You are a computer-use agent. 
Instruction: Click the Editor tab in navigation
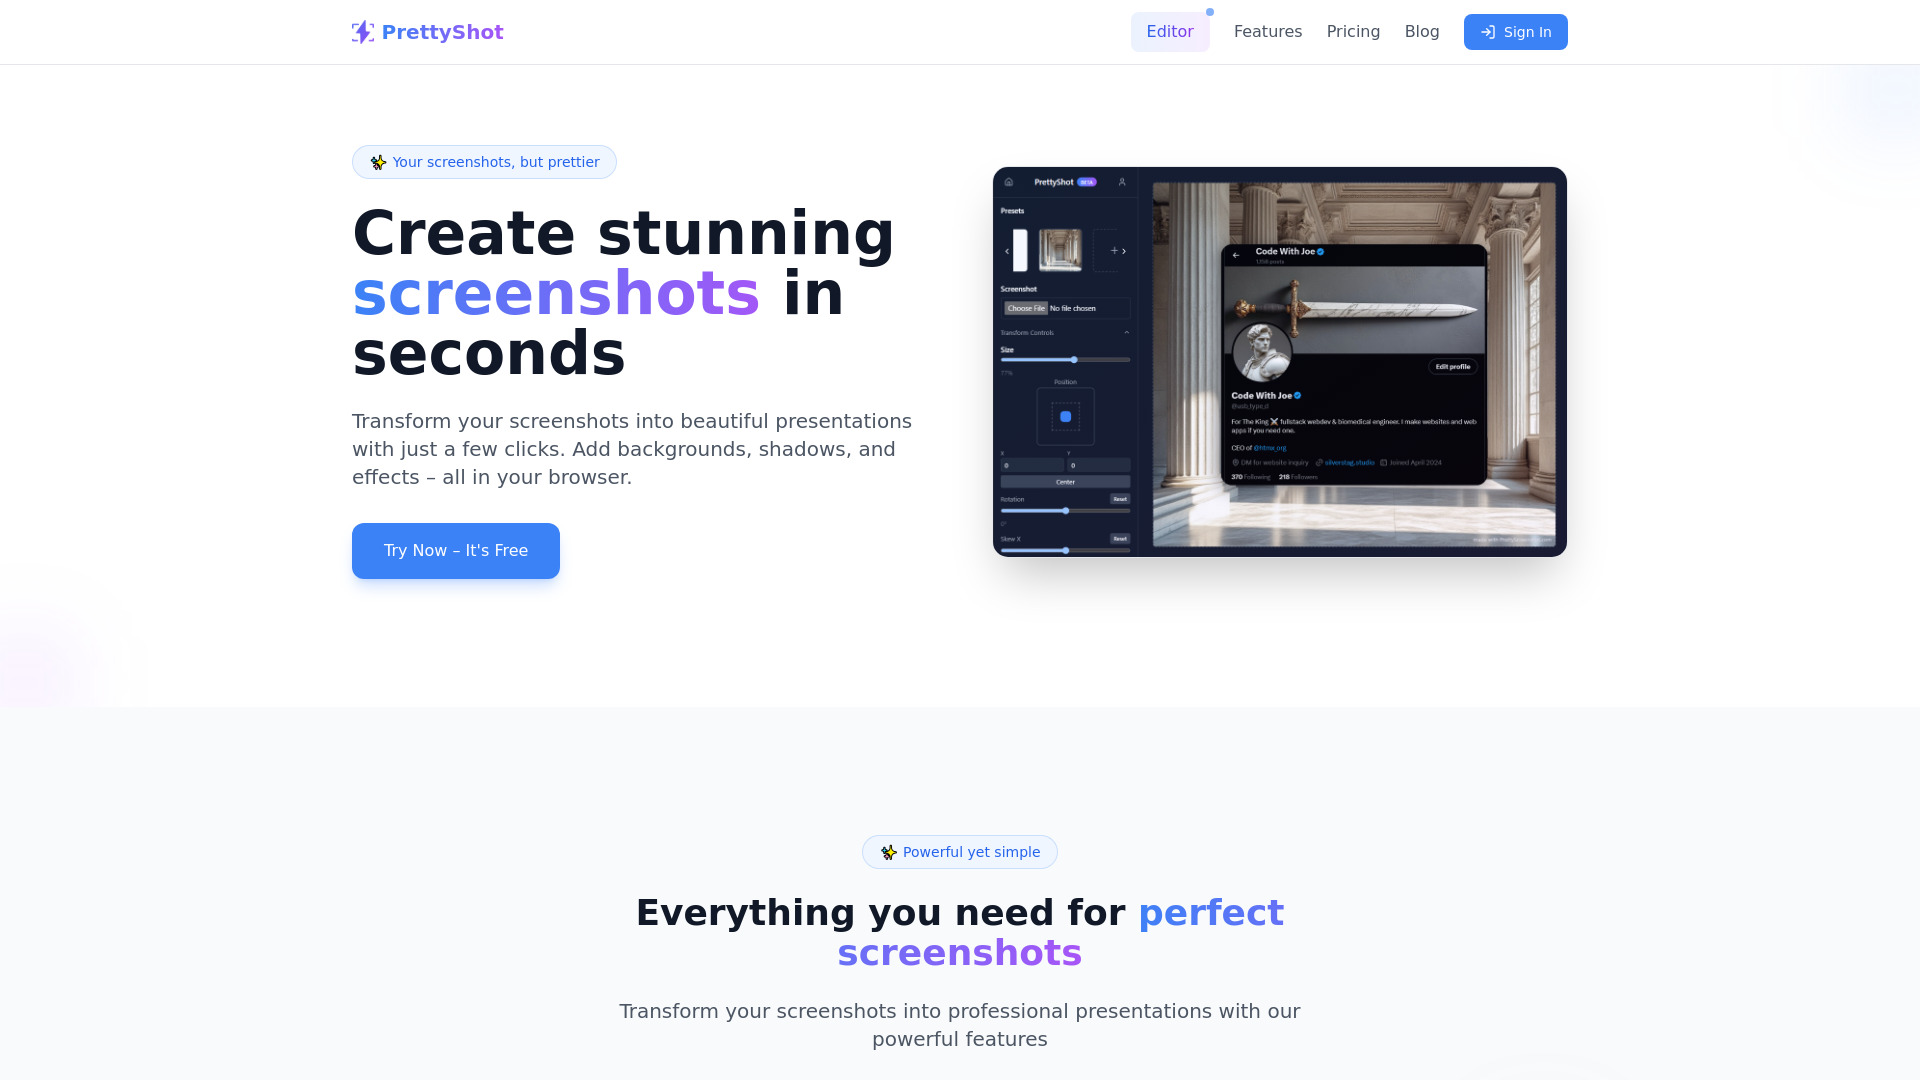pyautogui.click(x=1170, y=32)
